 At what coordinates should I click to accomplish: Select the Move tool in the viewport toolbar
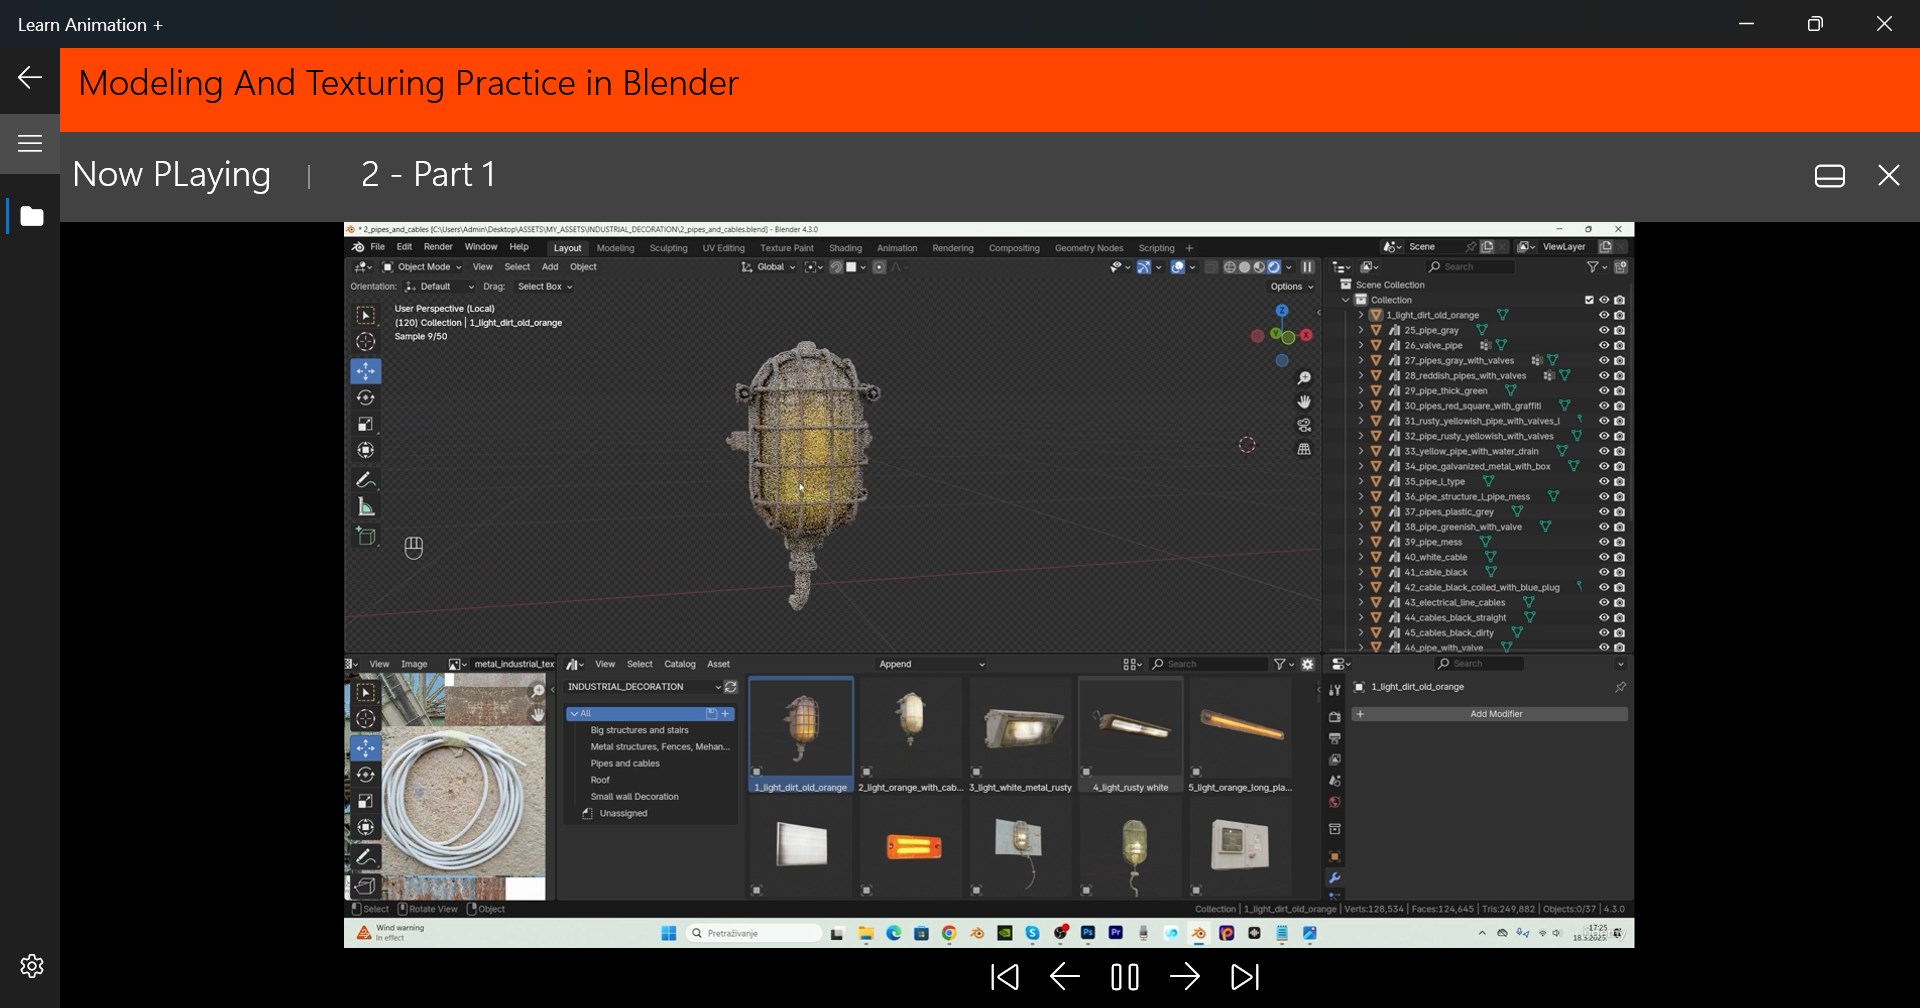pyautogui.click(x=367, y=369)
